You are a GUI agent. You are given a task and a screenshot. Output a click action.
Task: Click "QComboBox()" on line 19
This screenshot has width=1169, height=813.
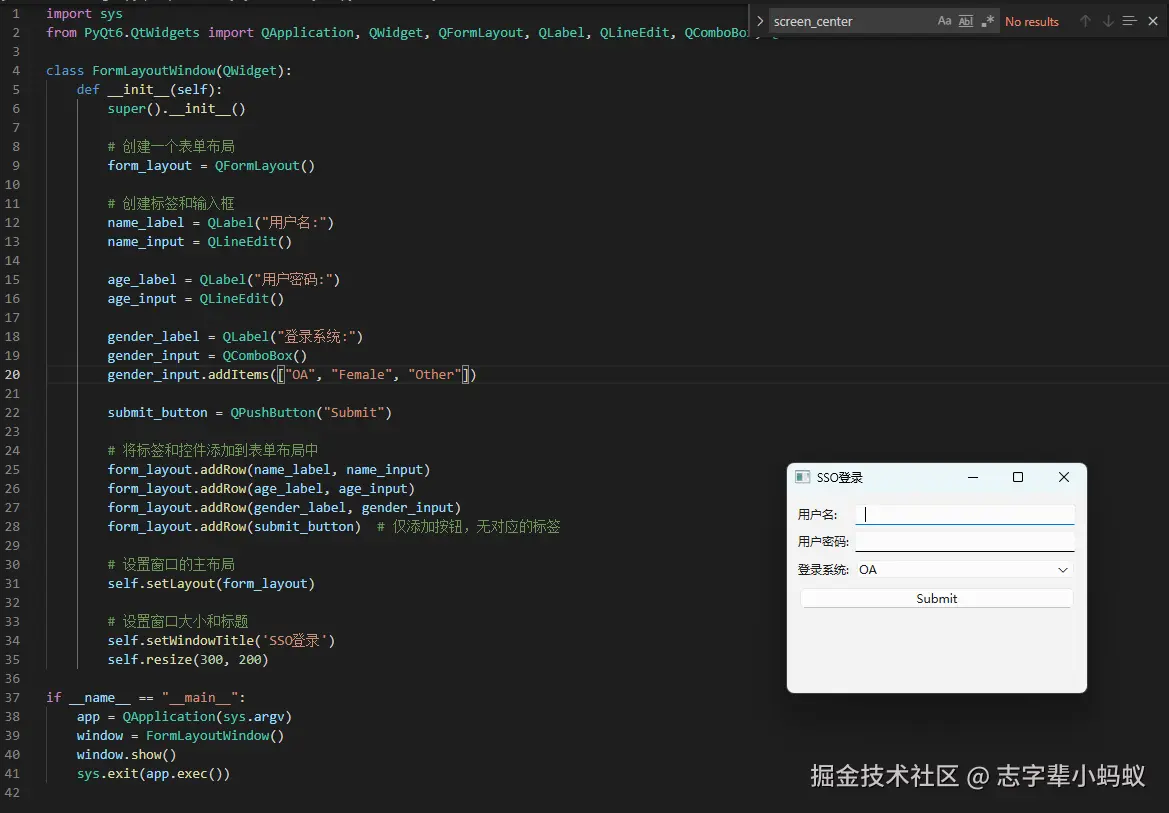coord(265,356)
